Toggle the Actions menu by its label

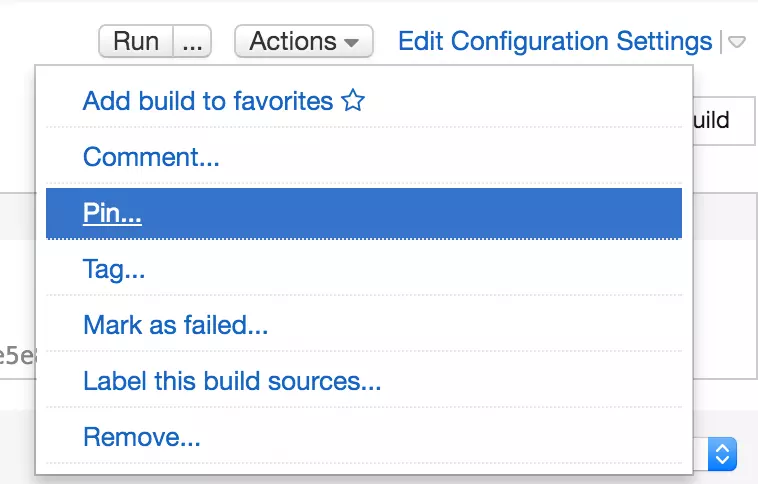point(292,42)
